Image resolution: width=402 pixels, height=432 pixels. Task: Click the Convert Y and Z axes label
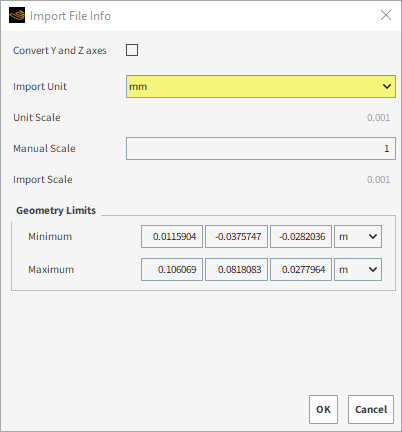point(60,50)
